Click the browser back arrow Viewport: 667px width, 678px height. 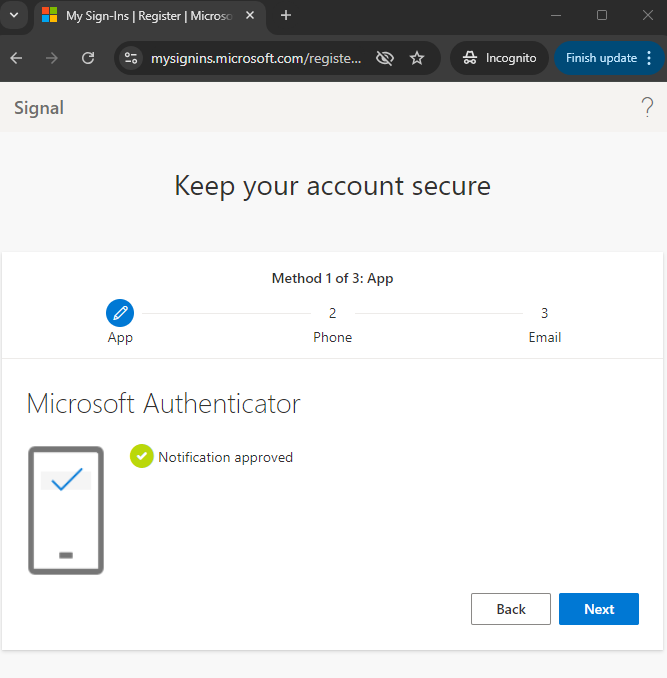pos(16,58)
